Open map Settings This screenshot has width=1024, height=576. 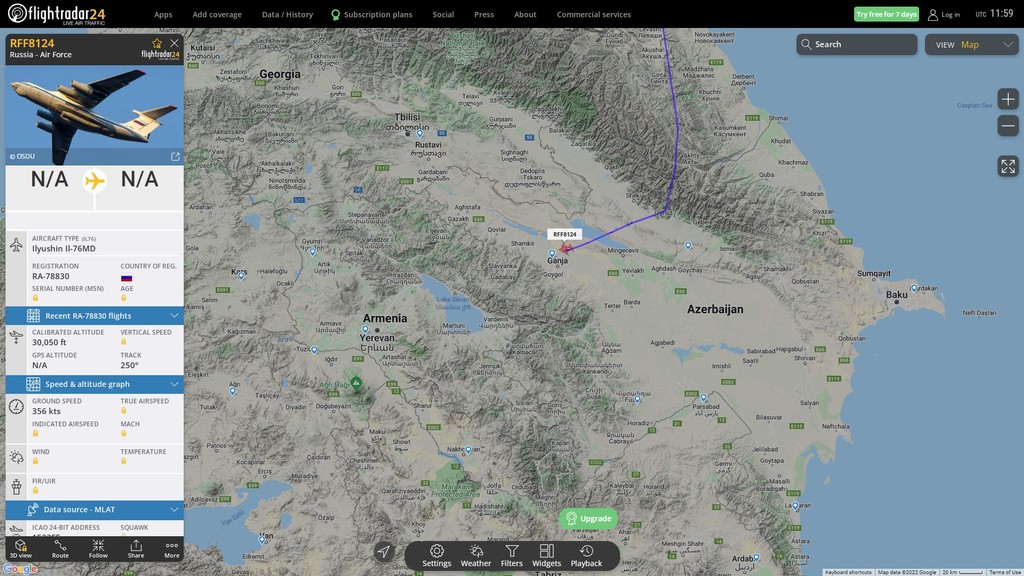tap(436, 556)
